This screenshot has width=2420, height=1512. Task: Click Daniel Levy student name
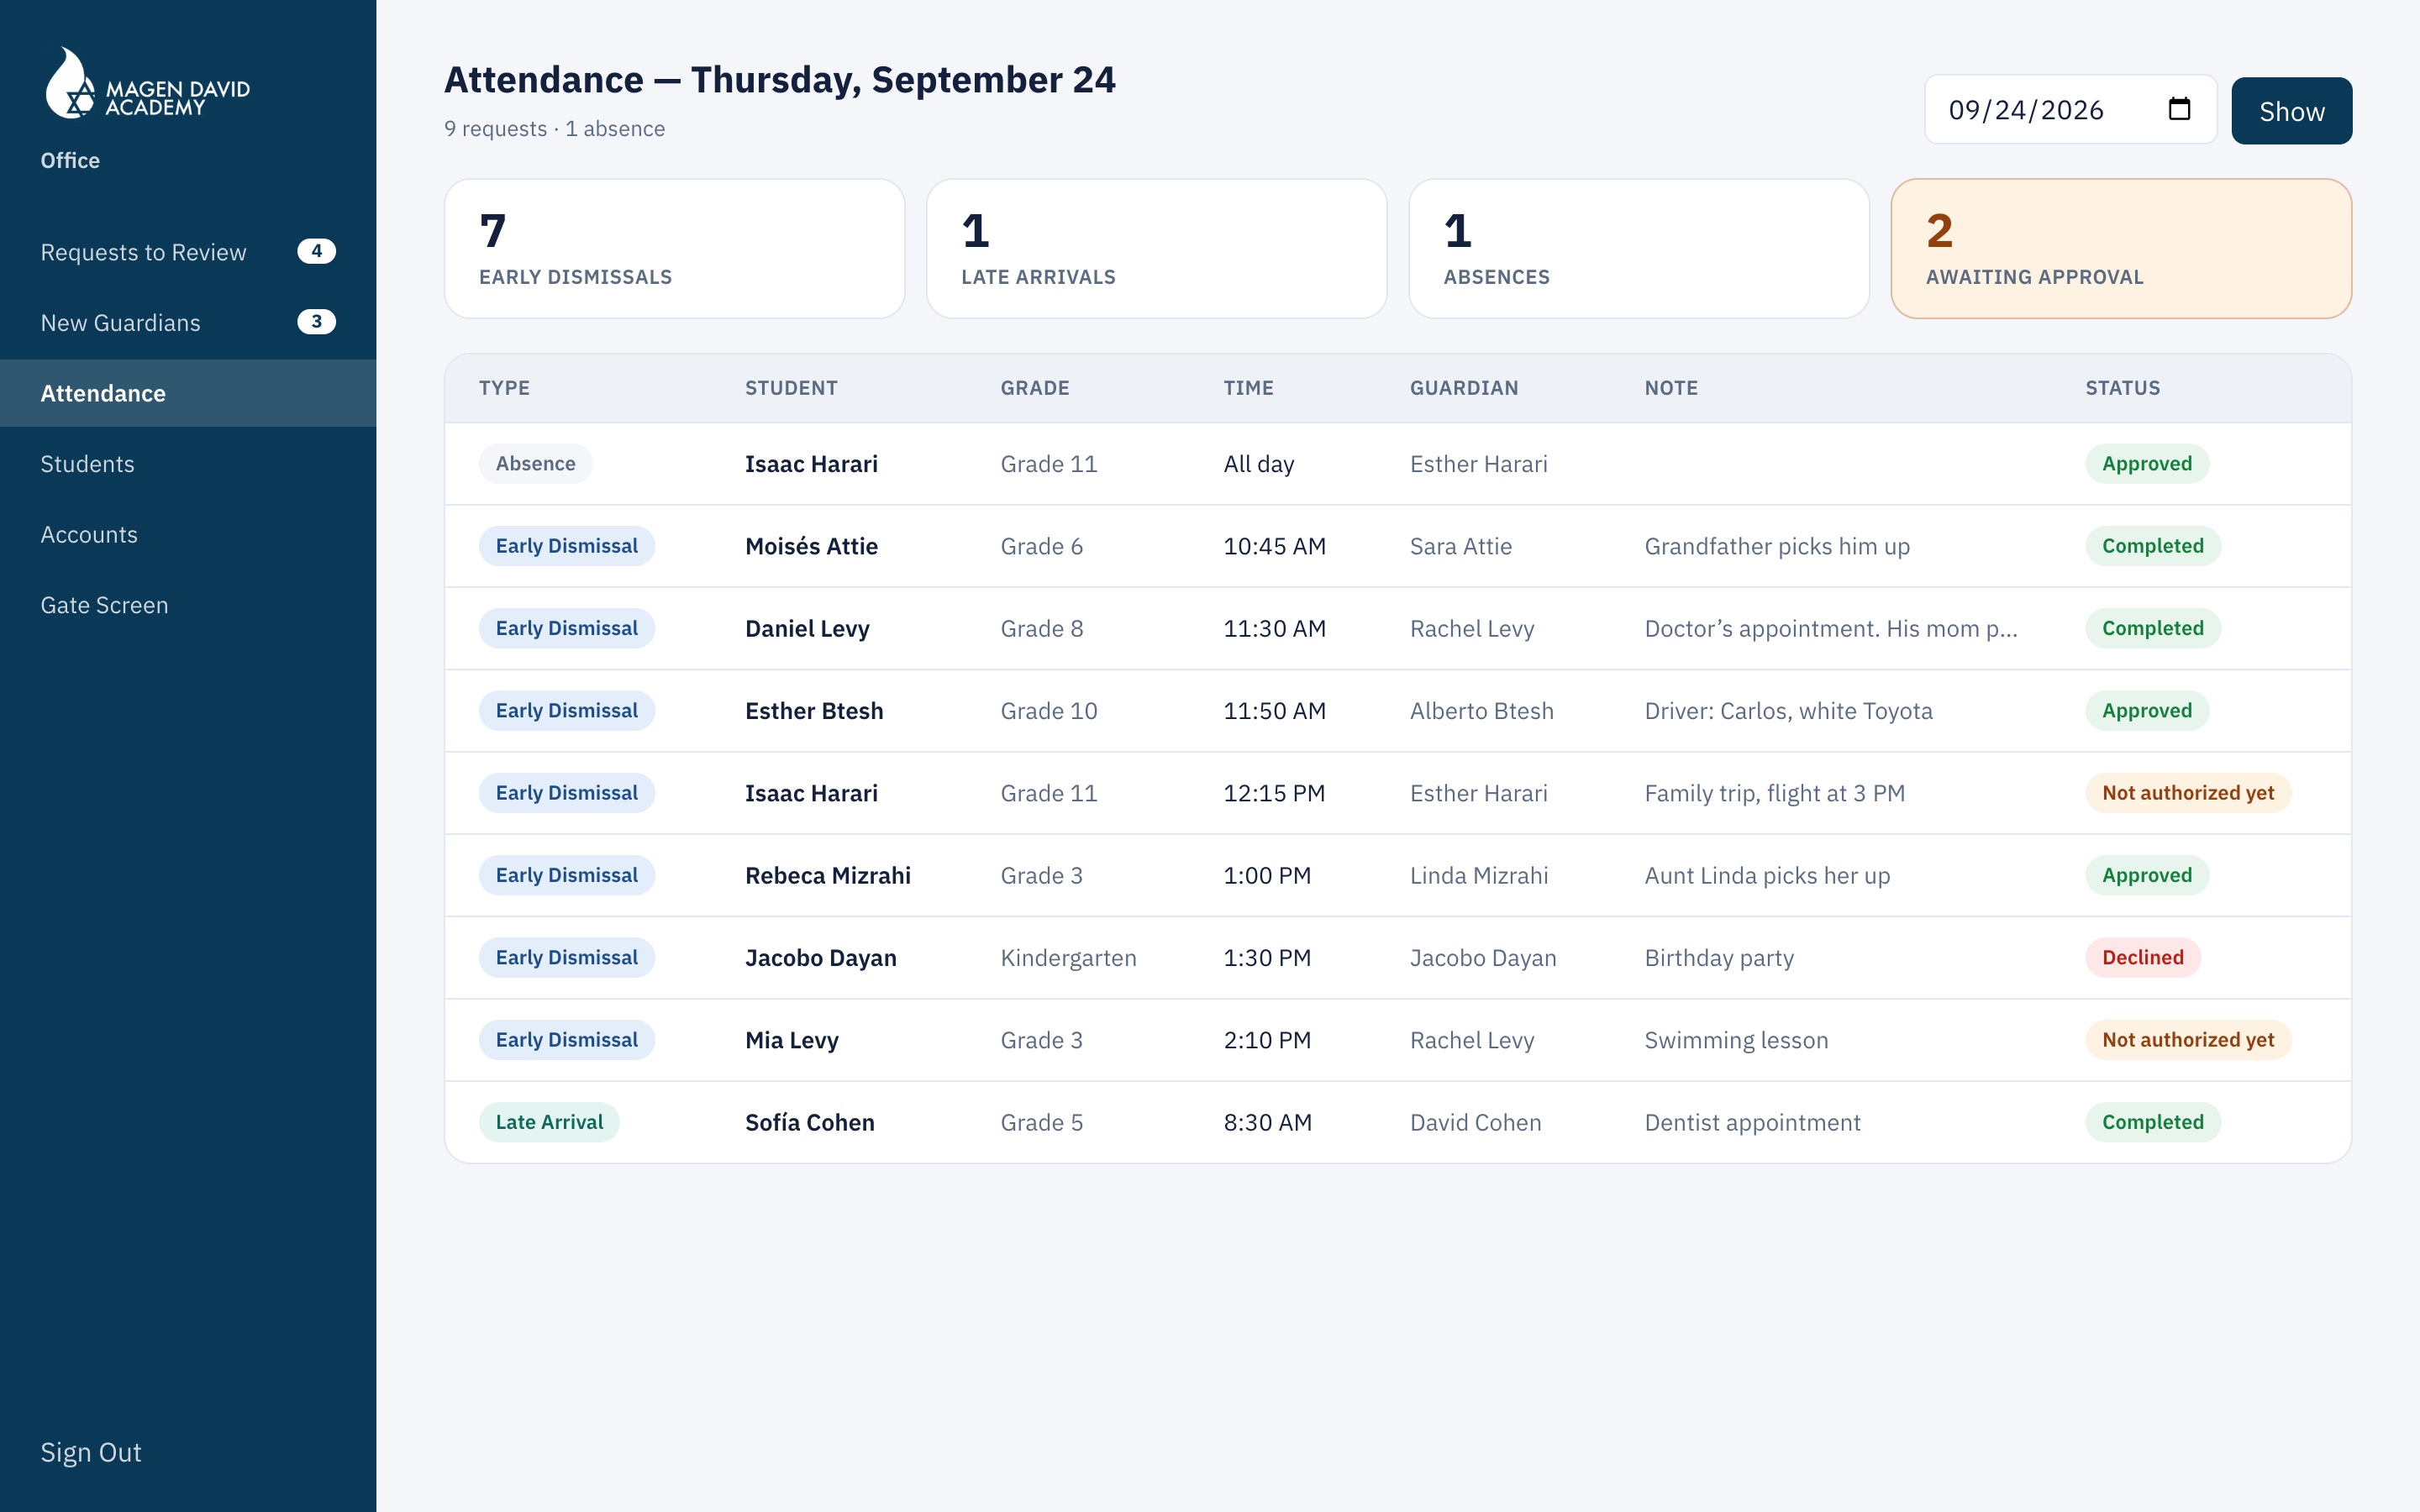807,628
